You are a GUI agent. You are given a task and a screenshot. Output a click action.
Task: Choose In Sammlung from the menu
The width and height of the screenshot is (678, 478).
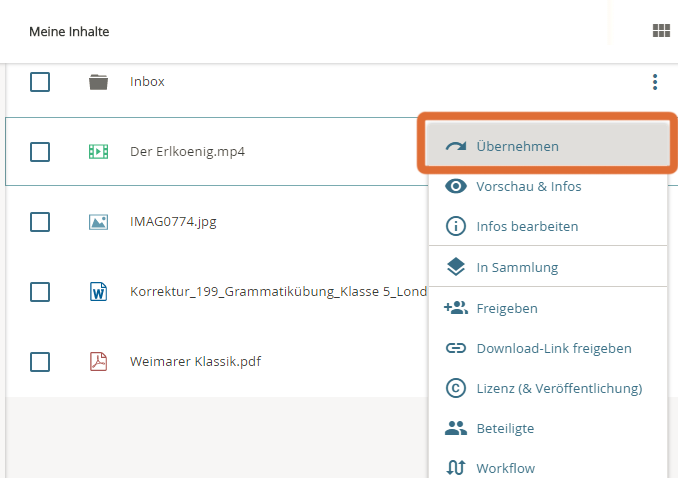pyautogui.click(x=516, y=267)
